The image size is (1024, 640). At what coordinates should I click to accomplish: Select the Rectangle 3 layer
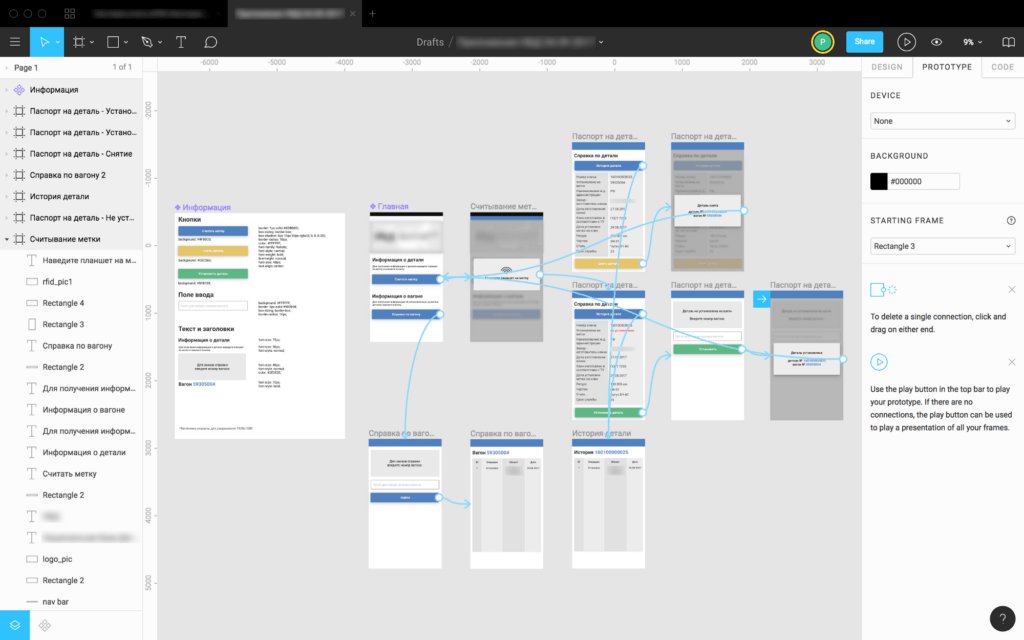[71, 324]
